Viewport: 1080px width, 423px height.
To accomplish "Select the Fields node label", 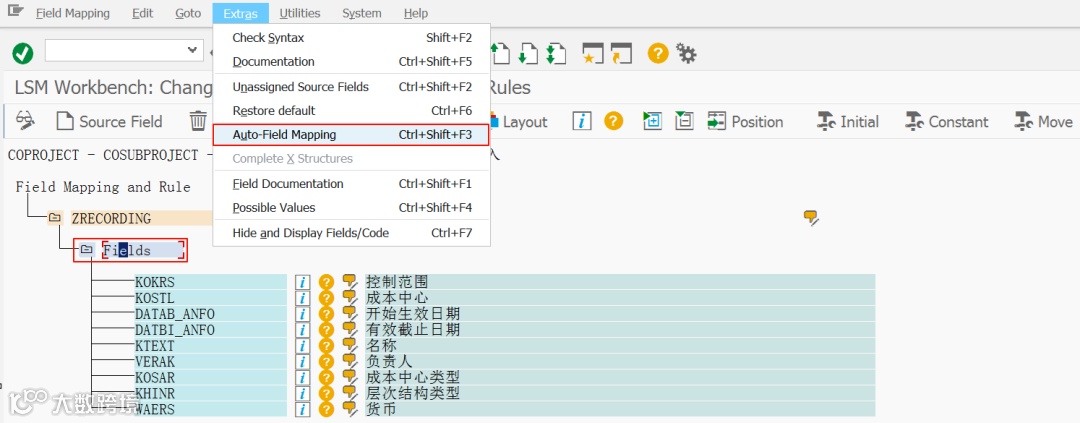I will pos(127,250).
